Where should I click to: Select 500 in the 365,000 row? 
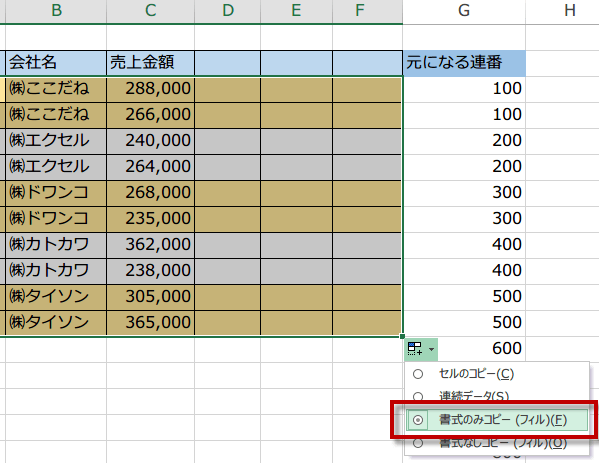click(x=464, y=323)
